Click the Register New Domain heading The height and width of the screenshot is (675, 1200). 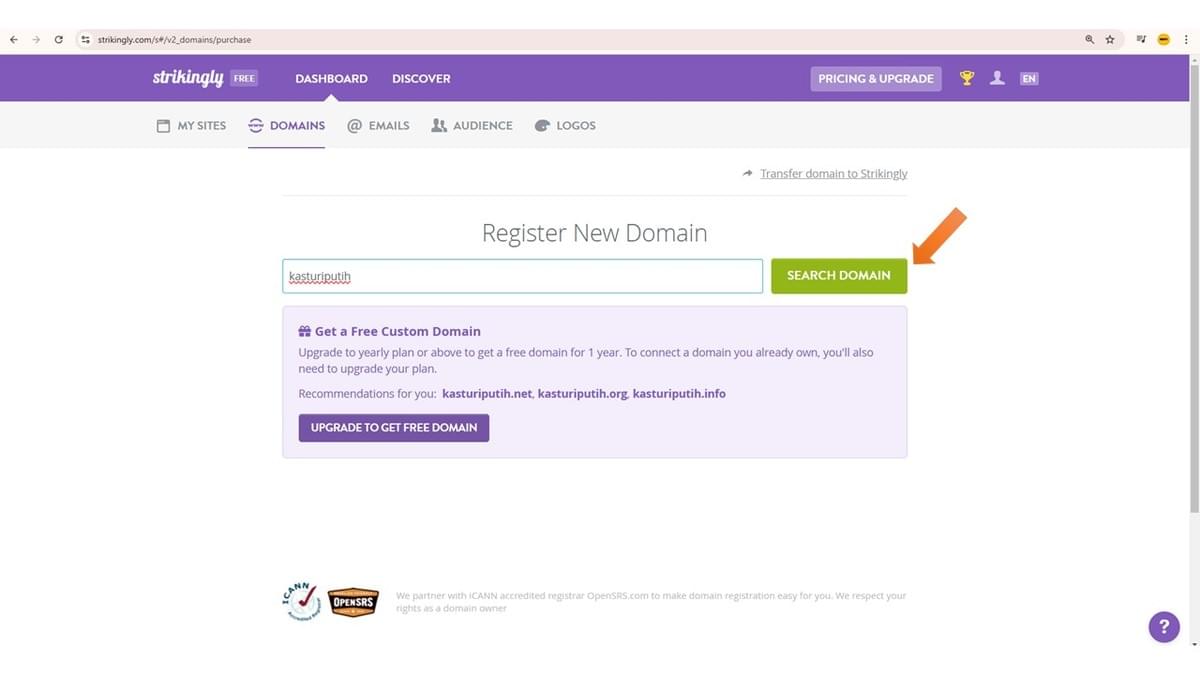[x=594, y=234]
